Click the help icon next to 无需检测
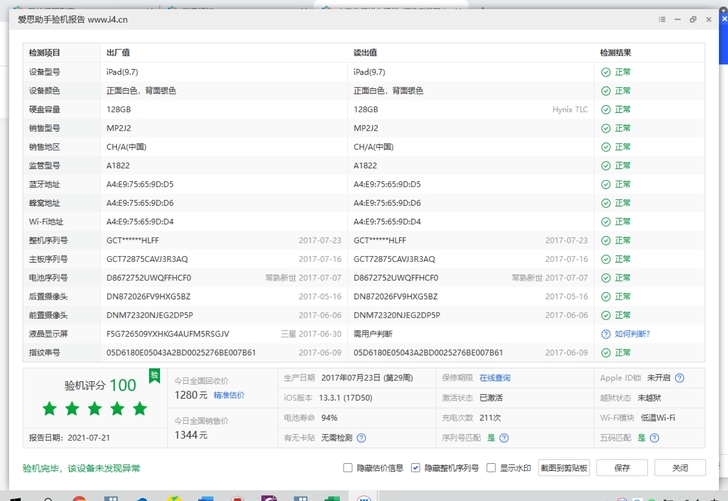This screenshot has height=501, width=728. click(x=361, y=438)
